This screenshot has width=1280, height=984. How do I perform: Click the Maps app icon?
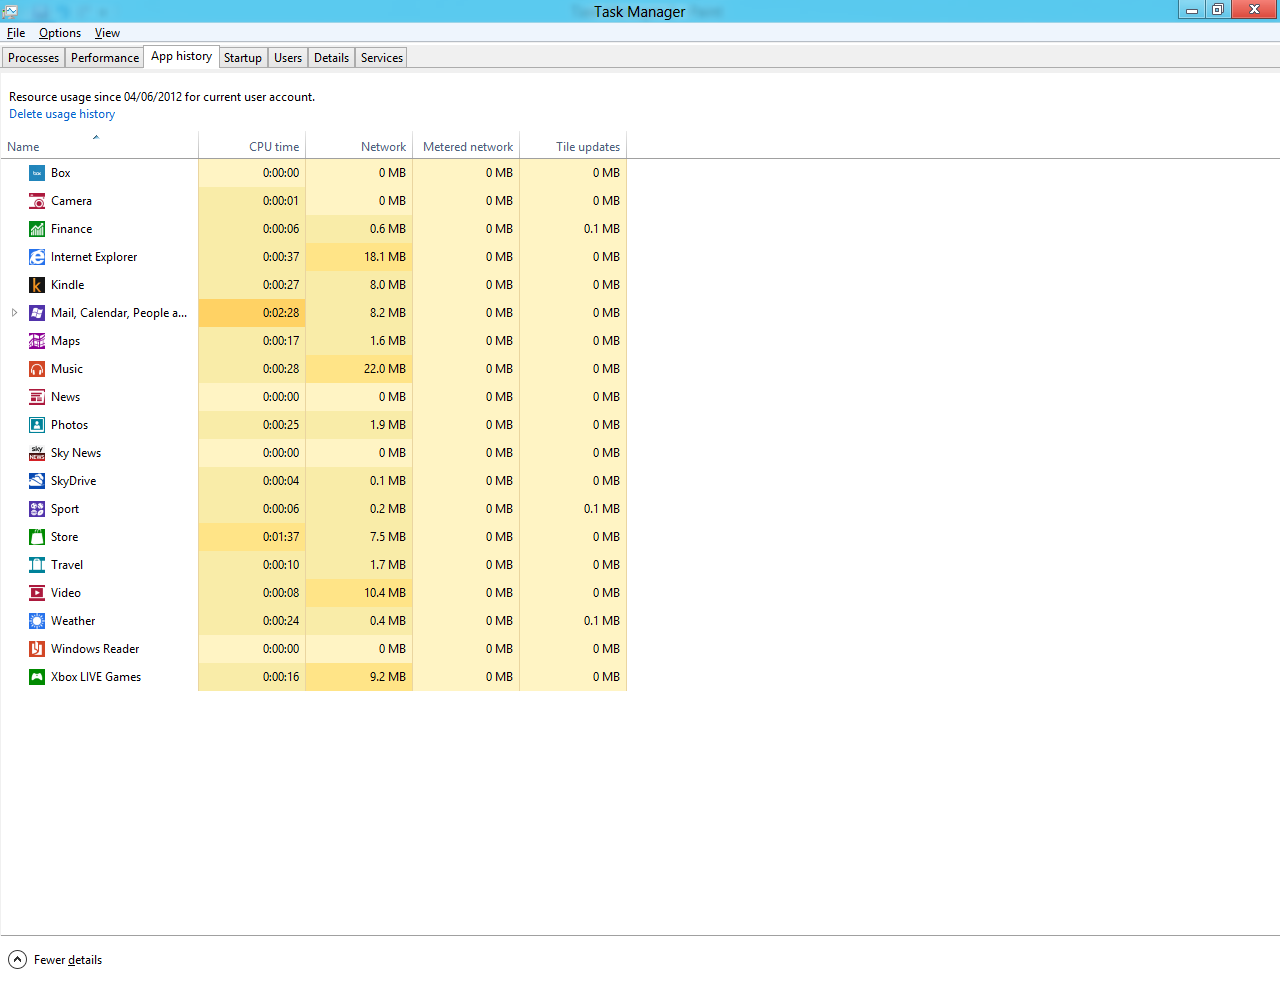coord(37,341)
